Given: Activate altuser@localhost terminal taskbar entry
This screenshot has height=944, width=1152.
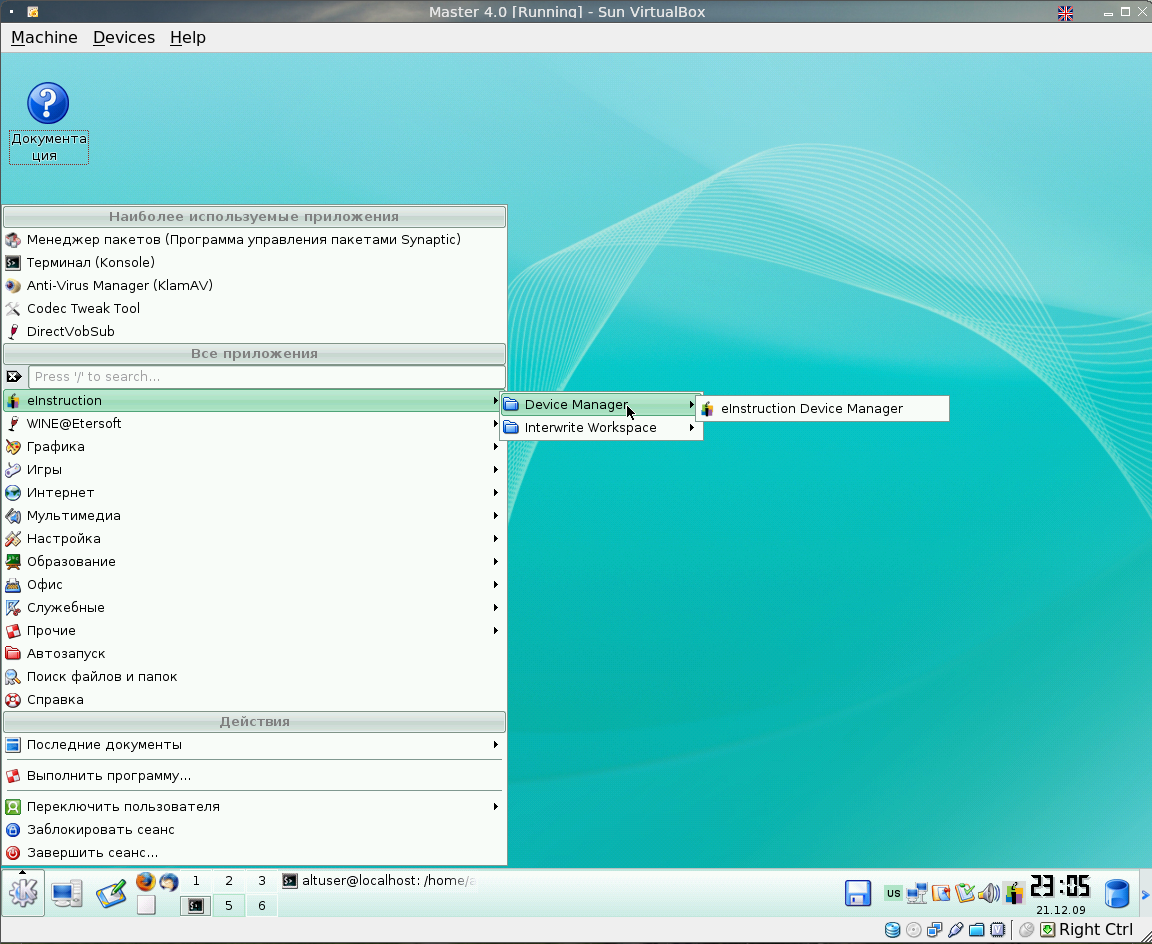Looking at the screenshot, I should [x=380, y=881].
